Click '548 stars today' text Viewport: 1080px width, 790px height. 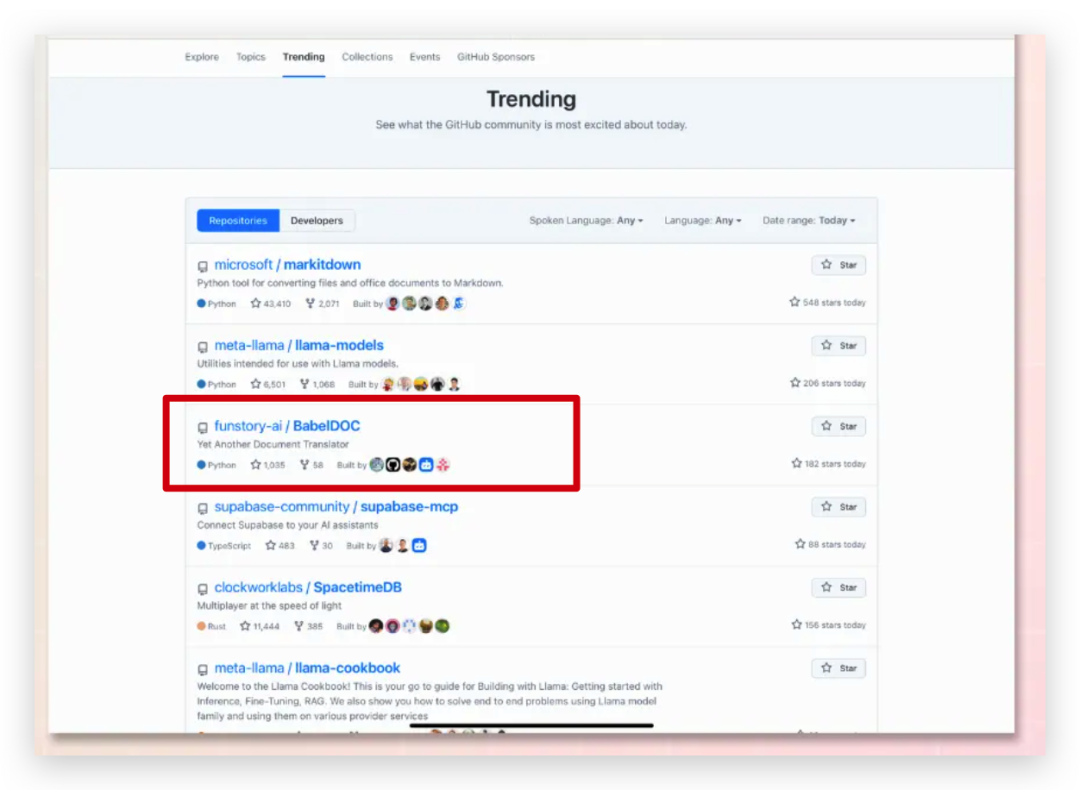pos(827,302)
